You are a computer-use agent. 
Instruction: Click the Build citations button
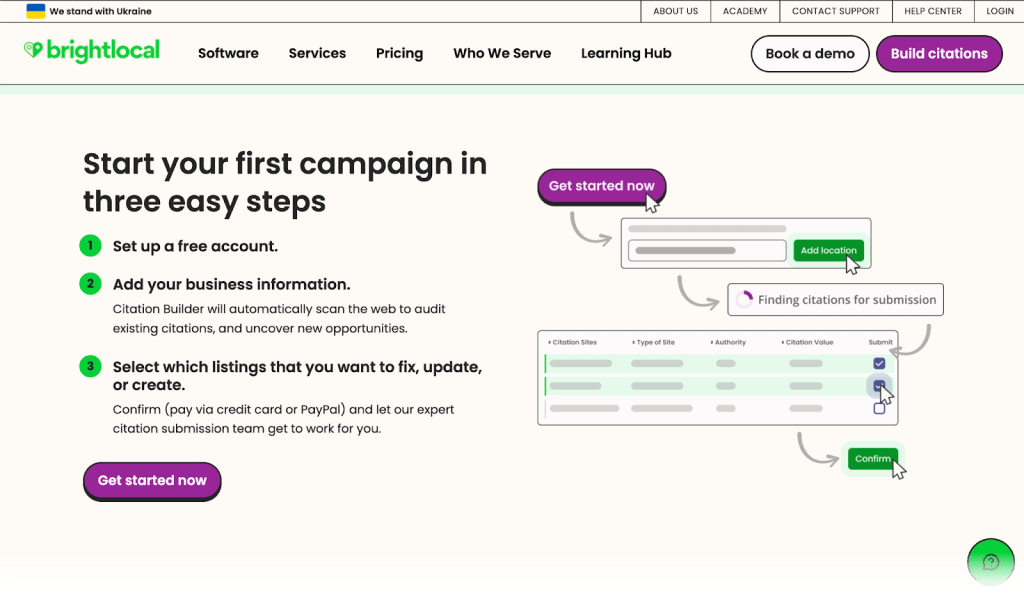pos(939,54)
